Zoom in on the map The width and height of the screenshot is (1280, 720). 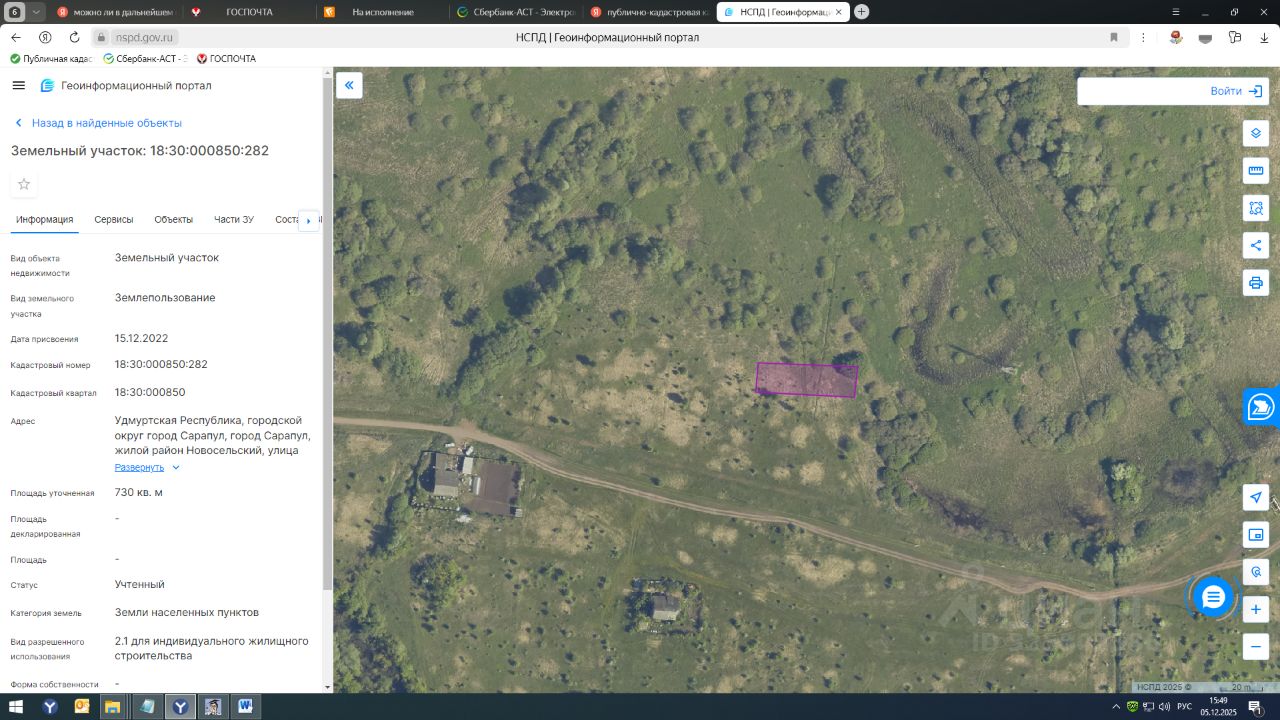click(1256, 609)
